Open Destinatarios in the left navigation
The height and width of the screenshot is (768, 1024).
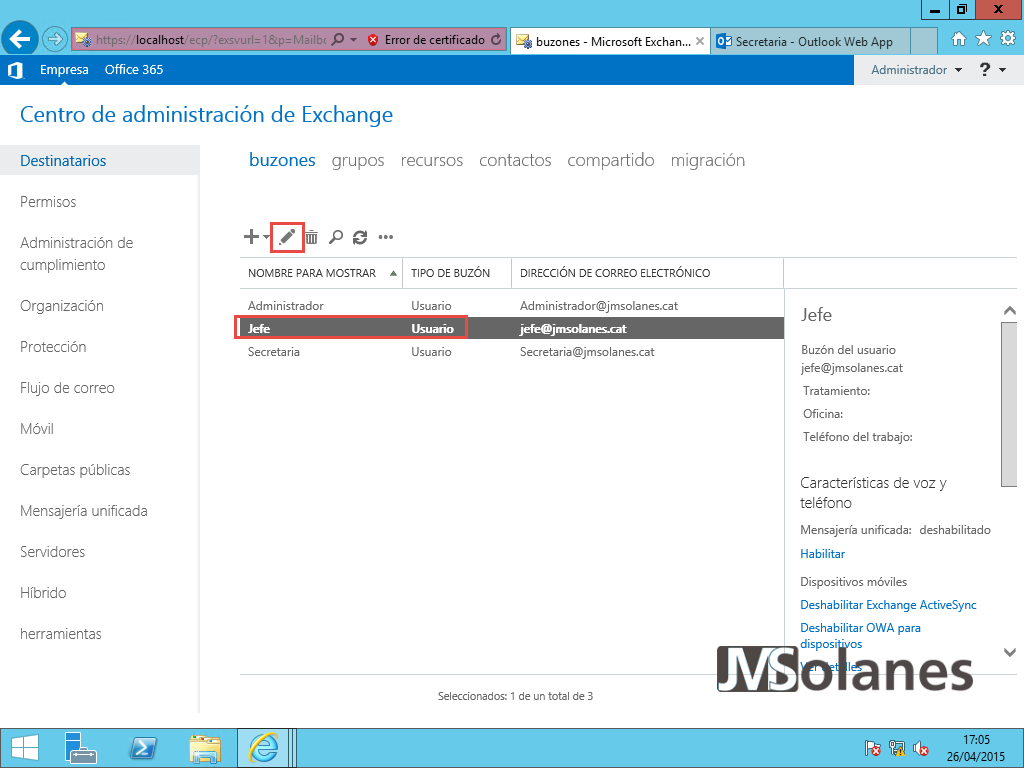coord(99,161)
